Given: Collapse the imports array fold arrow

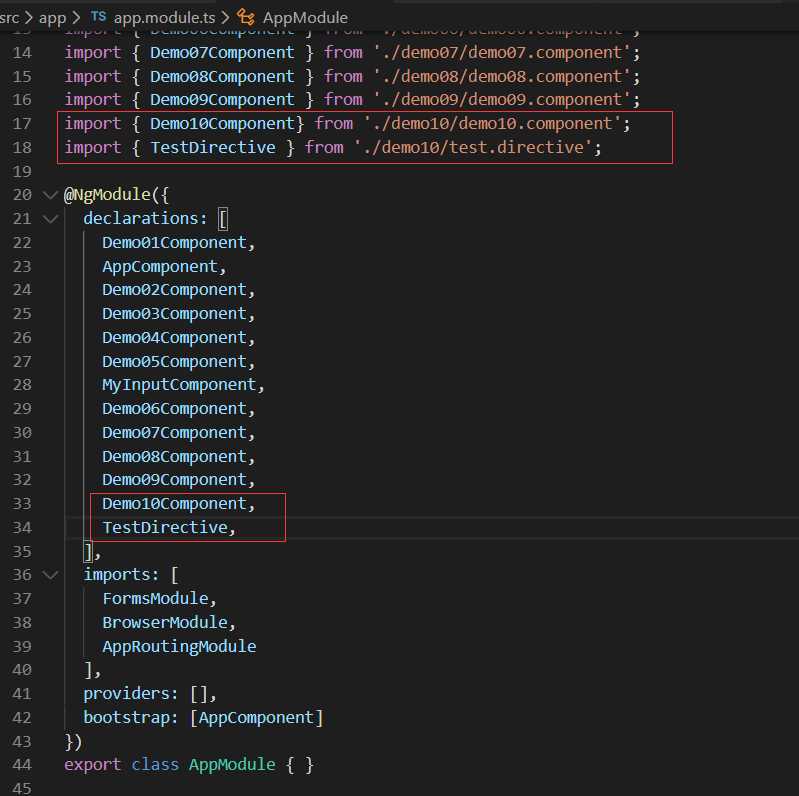Looking at the screenshot, I should tap(50, 575).
